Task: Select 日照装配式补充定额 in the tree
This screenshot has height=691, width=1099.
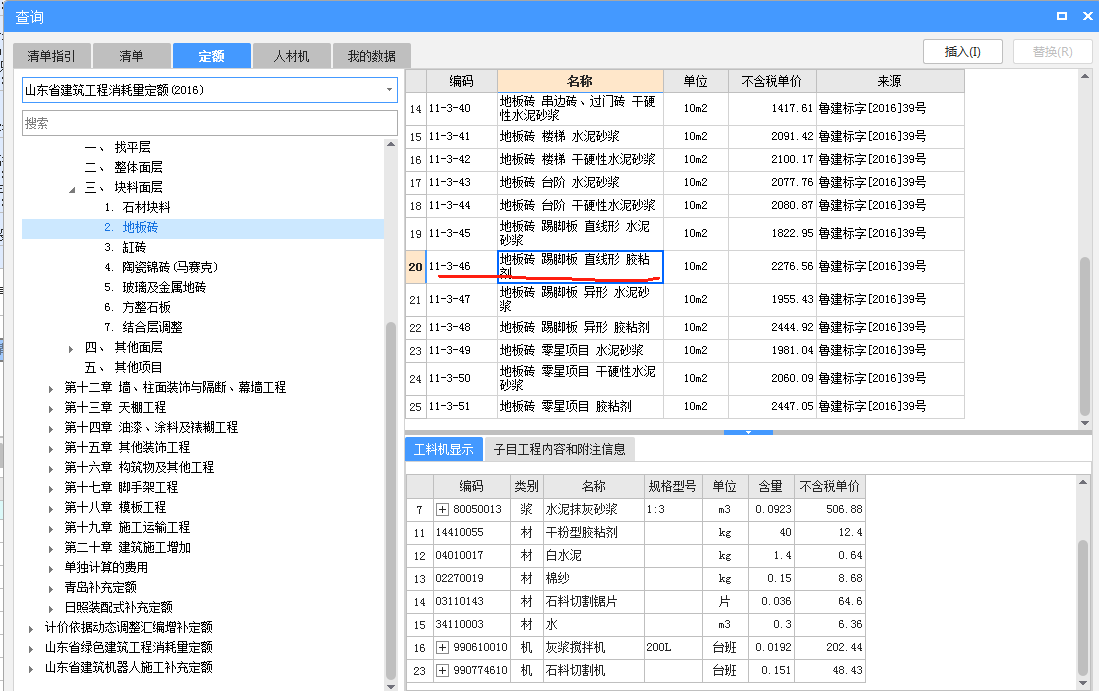Action: point(118,608)
